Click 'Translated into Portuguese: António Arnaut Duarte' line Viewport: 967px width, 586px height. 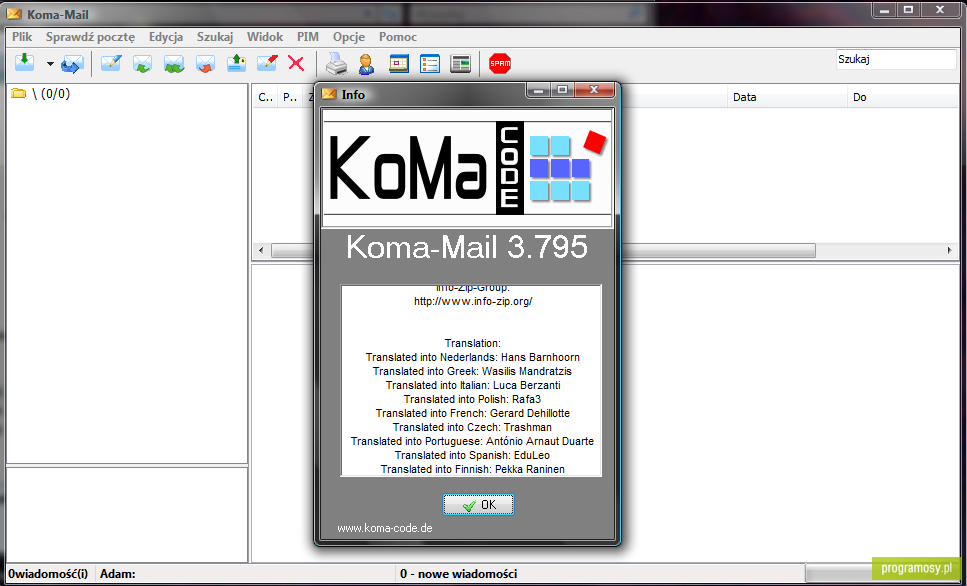[x=472, y=442]
